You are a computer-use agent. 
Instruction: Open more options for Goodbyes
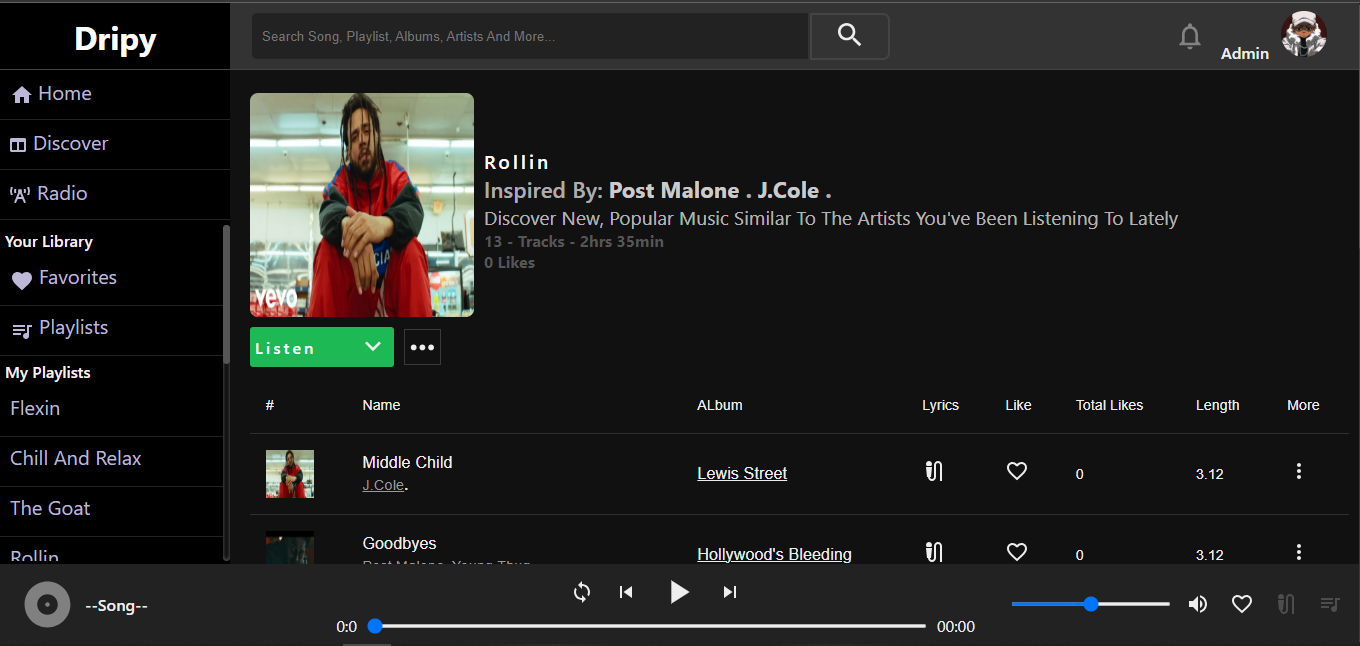[1299, 552]
